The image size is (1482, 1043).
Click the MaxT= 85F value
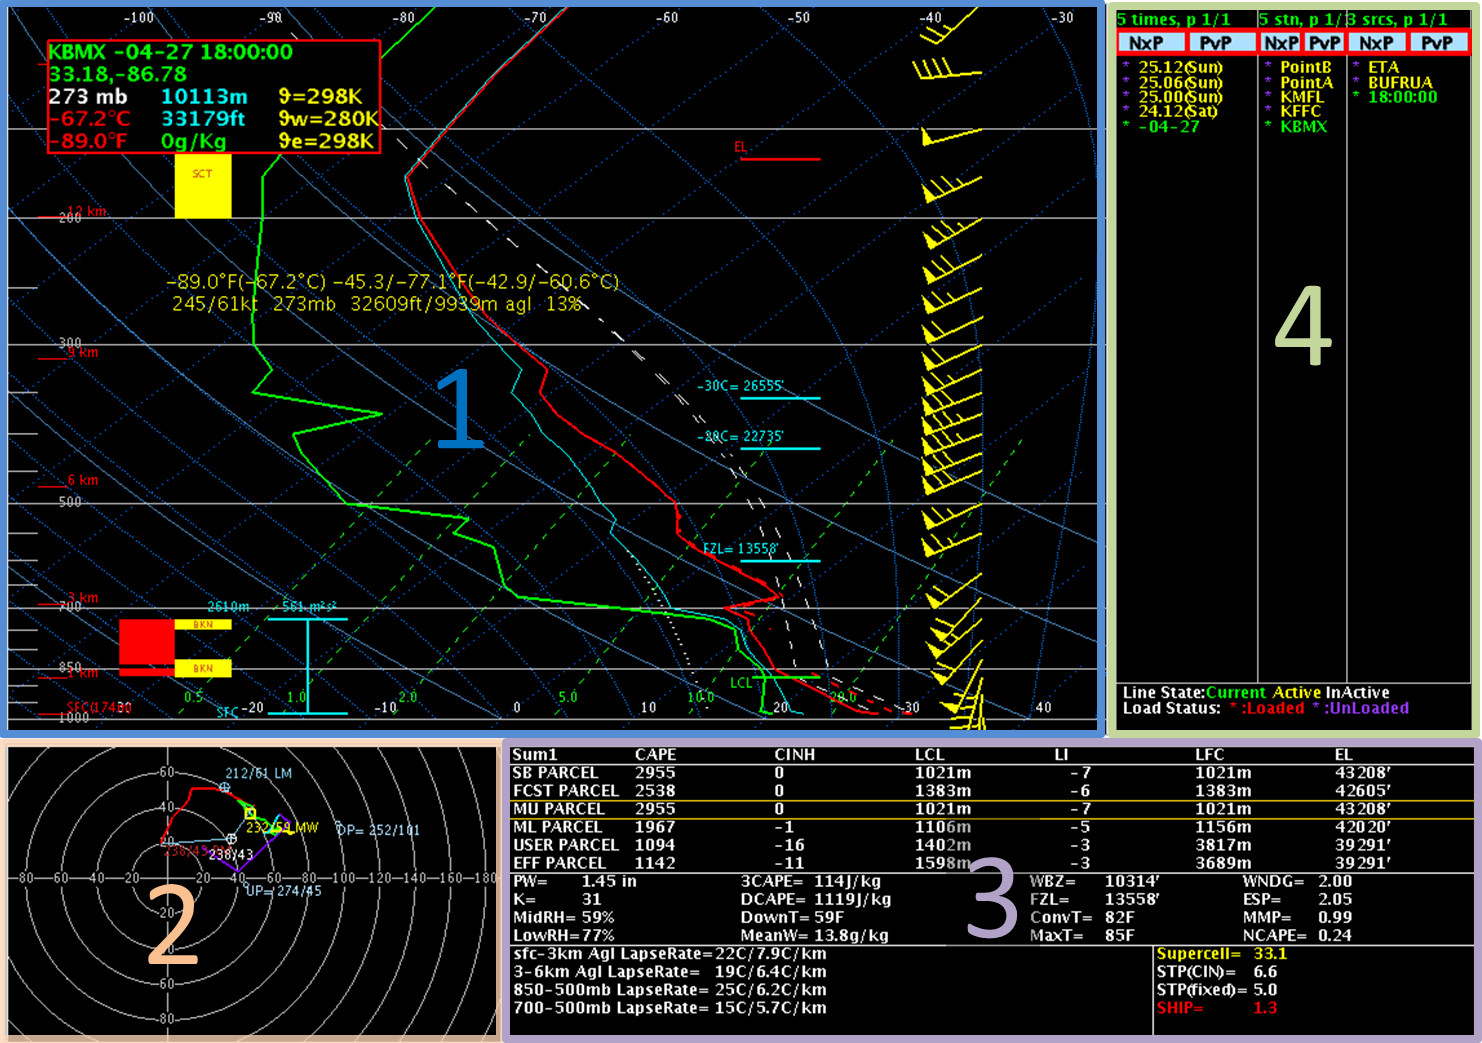tap(1082, 935)
